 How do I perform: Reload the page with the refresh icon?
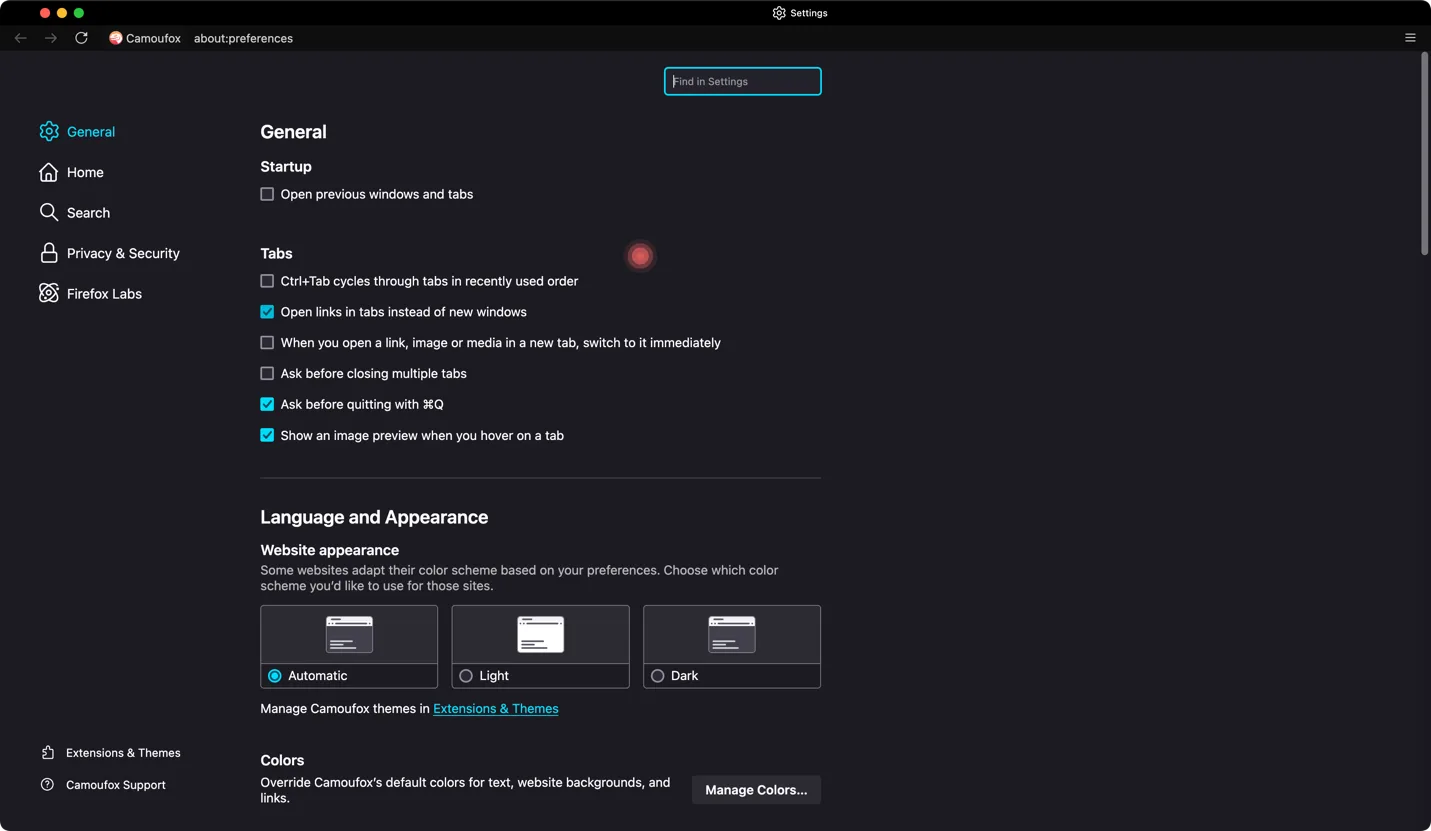click(82, 38)
